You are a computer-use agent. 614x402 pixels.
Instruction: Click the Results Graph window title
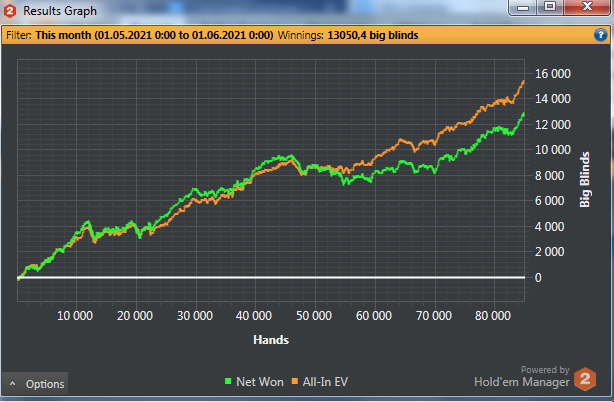[60, 11]
